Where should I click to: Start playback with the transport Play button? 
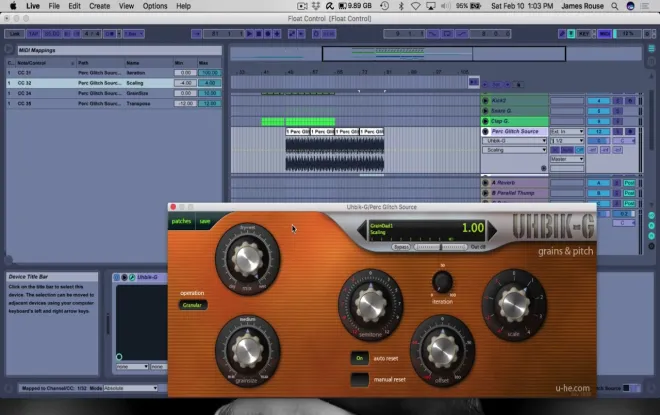[x=250, y=34]
